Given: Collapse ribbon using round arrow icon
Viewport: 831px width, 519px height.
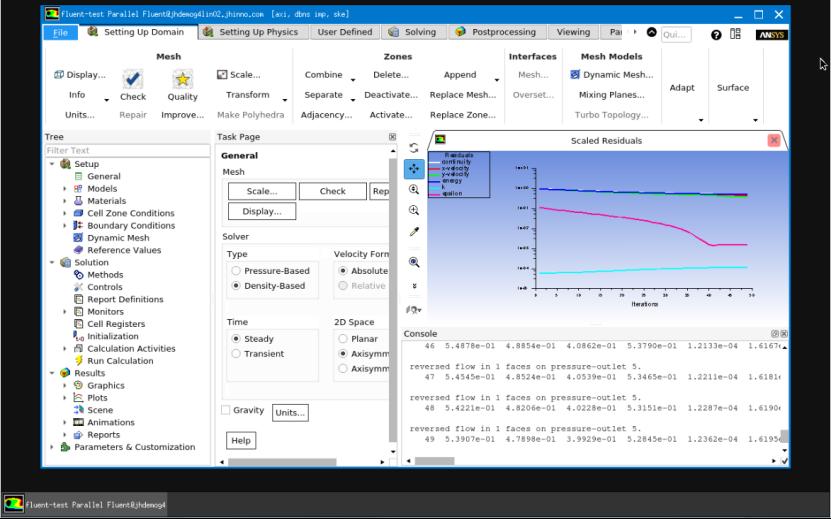Looking at the screenshot, I should 652,32.
